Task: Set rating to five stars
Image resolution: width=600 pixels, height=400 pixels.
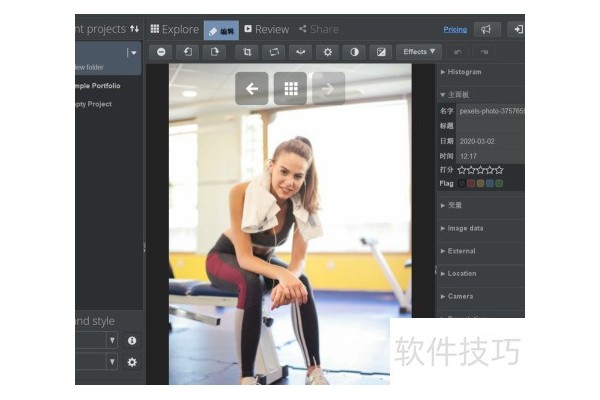Action: pyautogui.click(x=499, y=170)
